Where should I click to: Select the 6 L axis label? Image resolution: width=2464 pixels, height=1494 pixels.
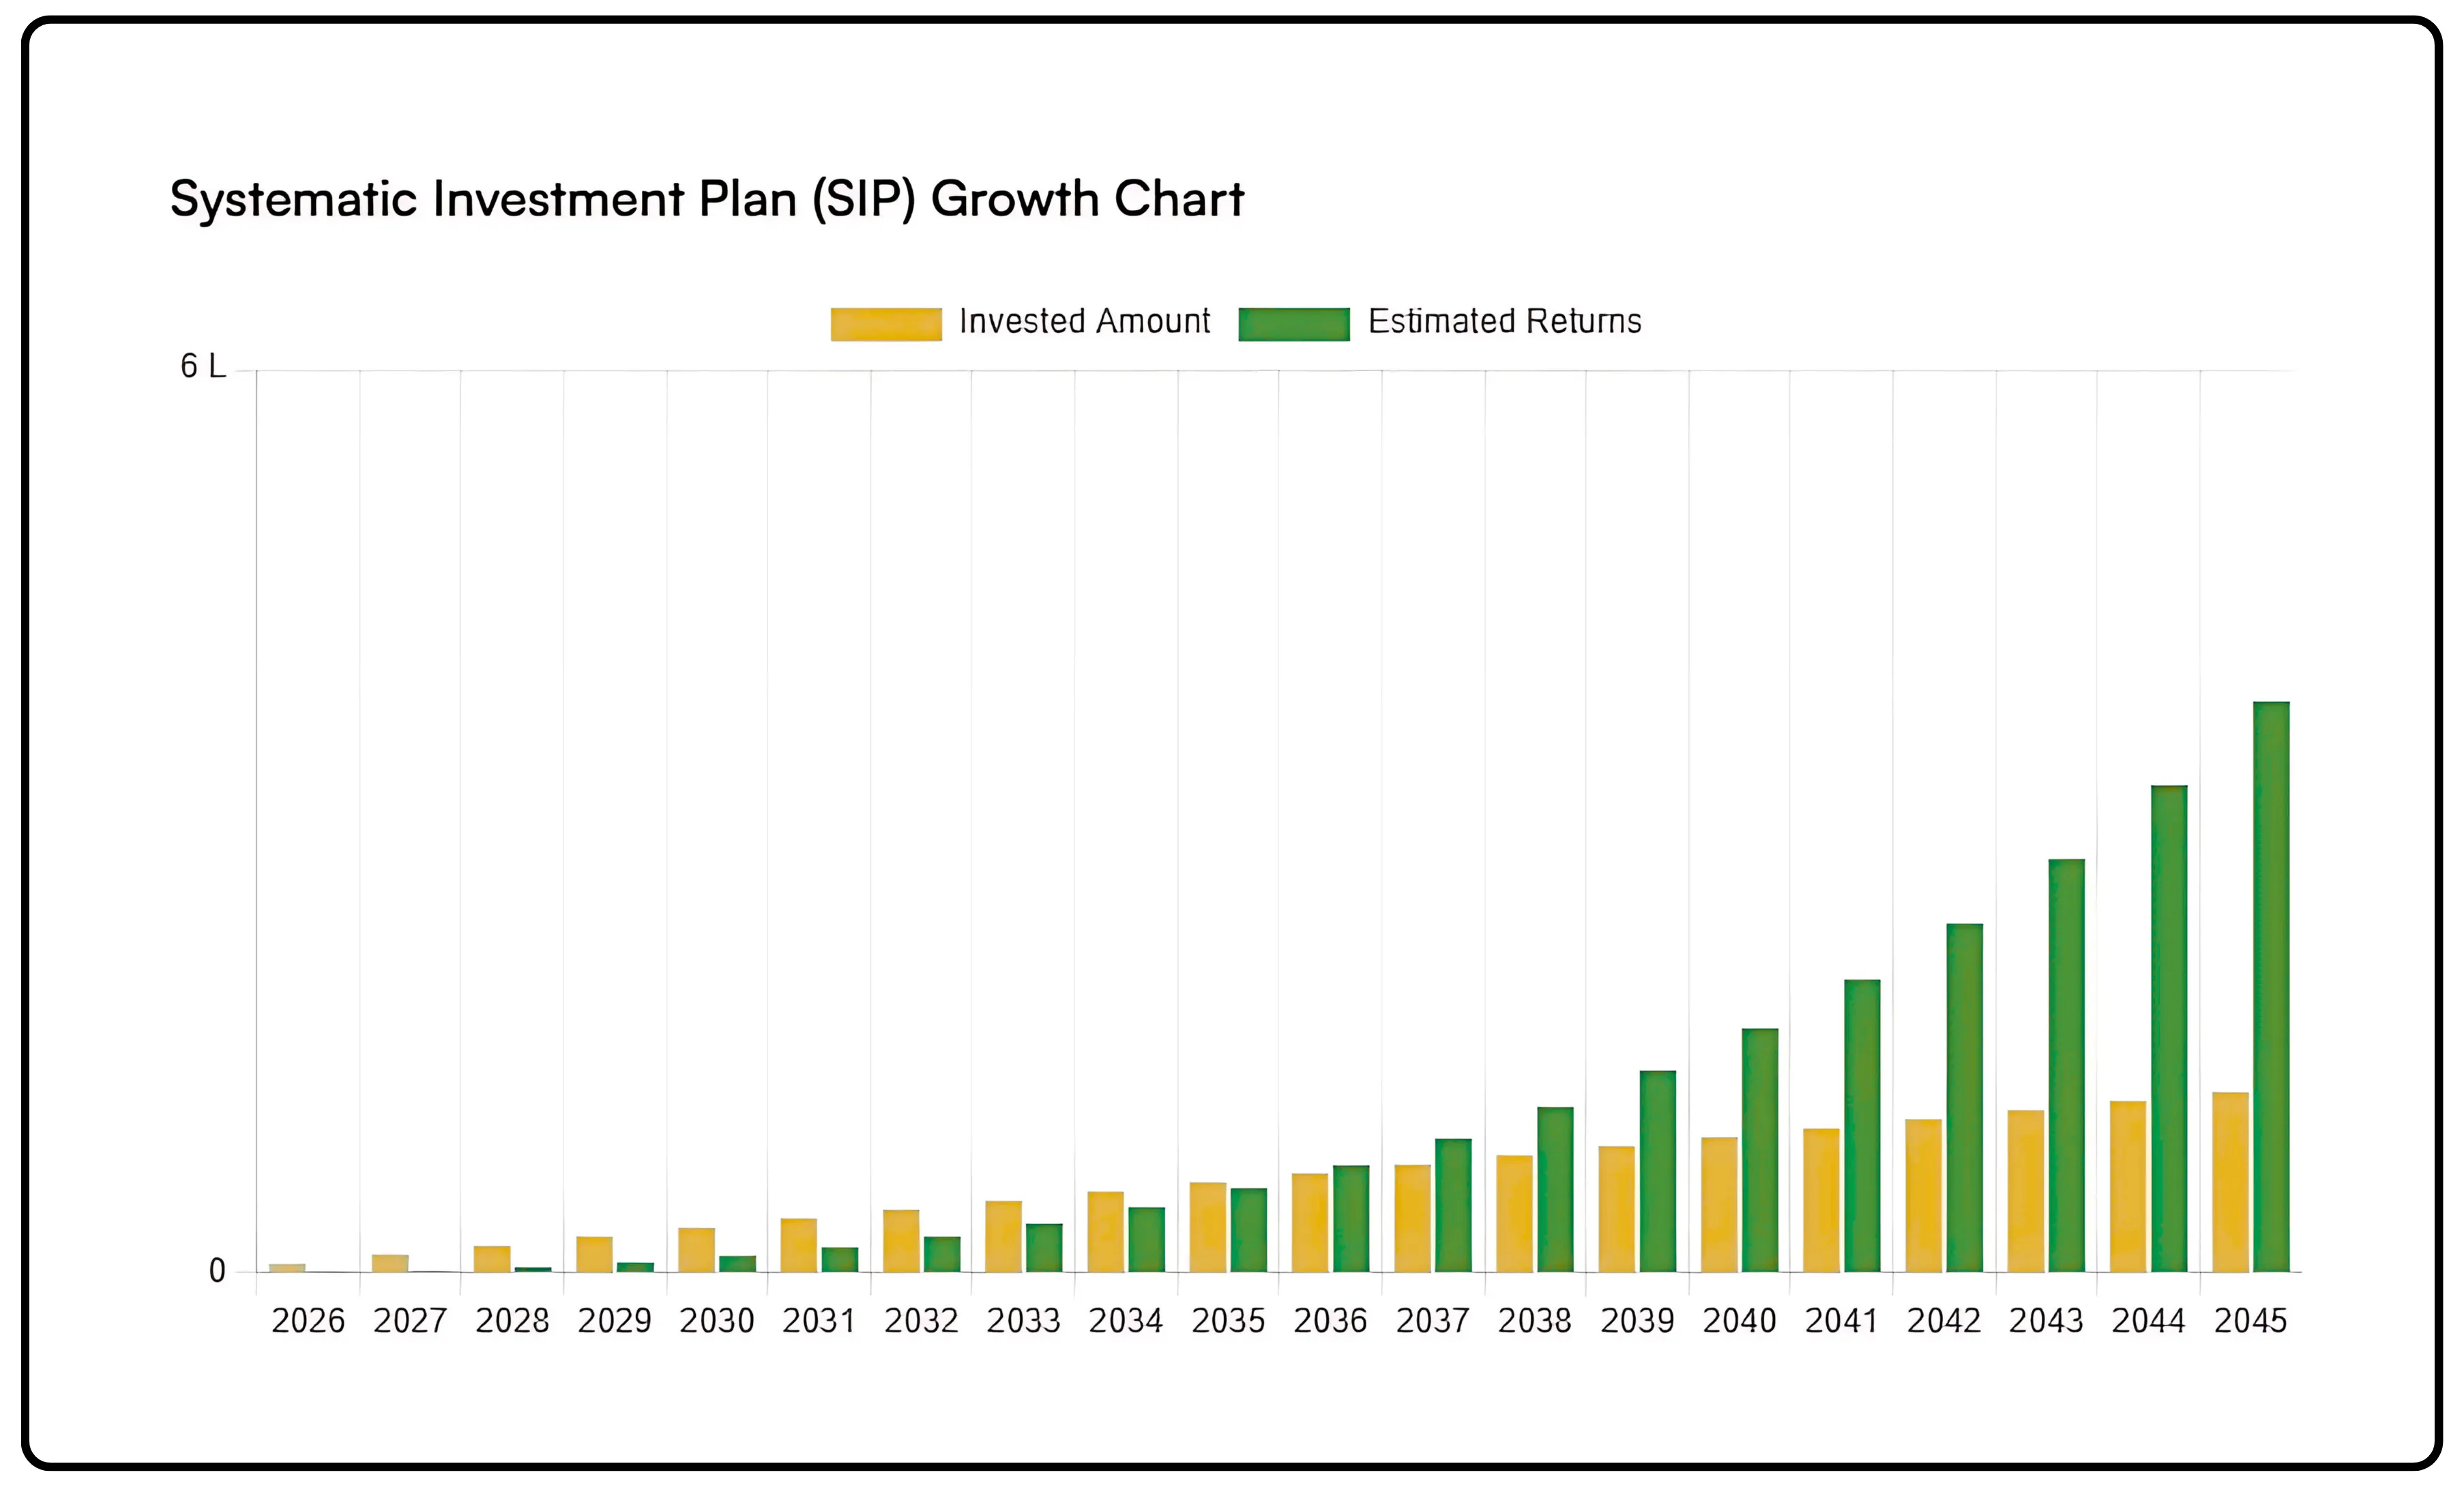203,366
